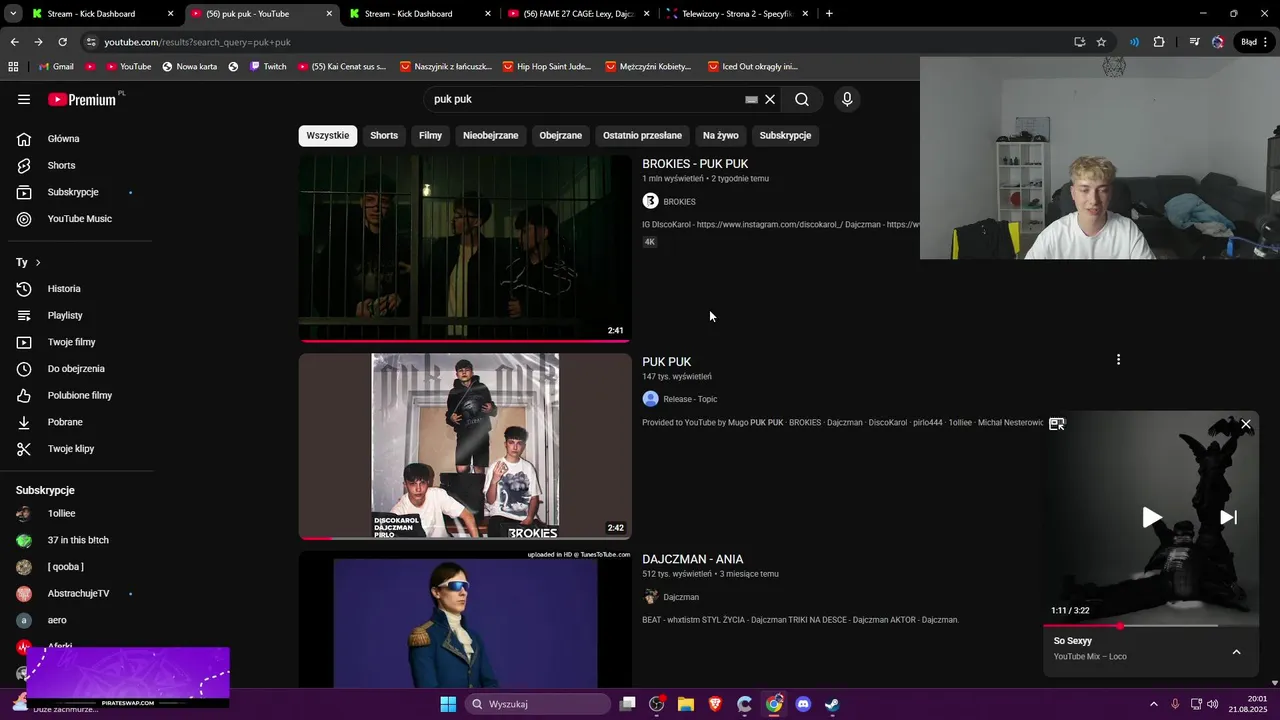Open the BROKIES channel link
The width and height of the screenshot is (1280, 720).
pyautogui.click(x=679, y=202)
